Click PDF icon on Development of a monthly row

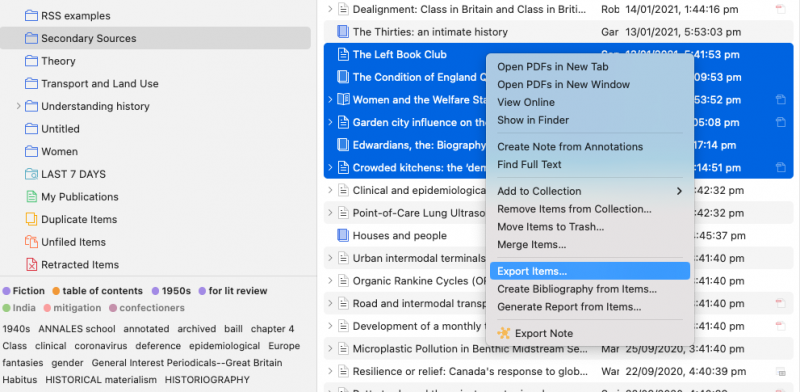(x=780, y=326)
